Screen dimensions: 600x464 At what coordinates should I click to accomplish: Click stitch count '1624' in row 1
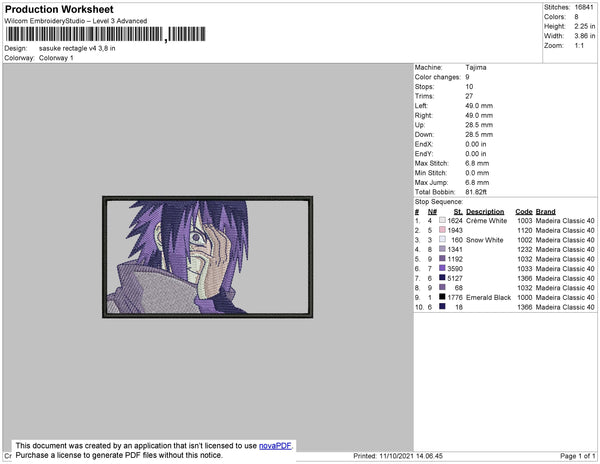coord(455,221)
